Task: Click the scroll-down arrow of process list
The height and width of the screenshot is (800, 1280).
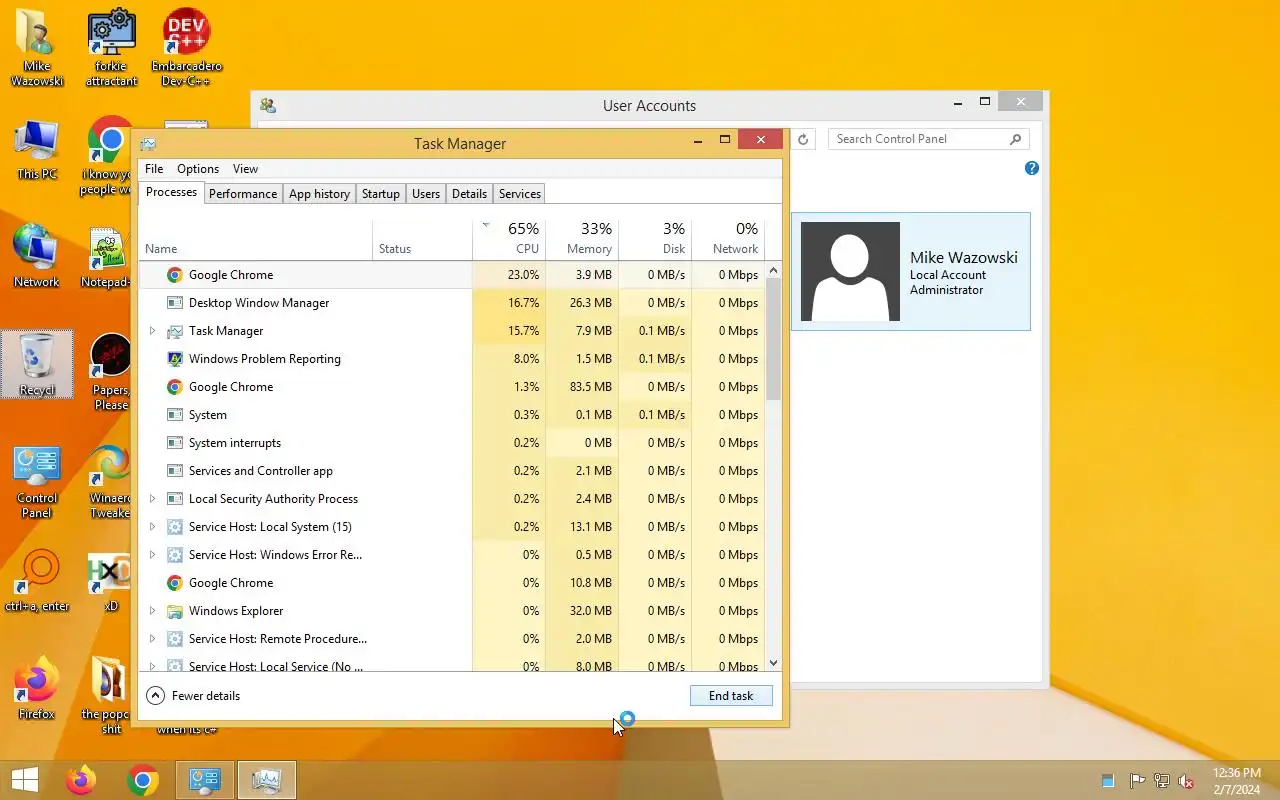Action: tap(773, 663)
